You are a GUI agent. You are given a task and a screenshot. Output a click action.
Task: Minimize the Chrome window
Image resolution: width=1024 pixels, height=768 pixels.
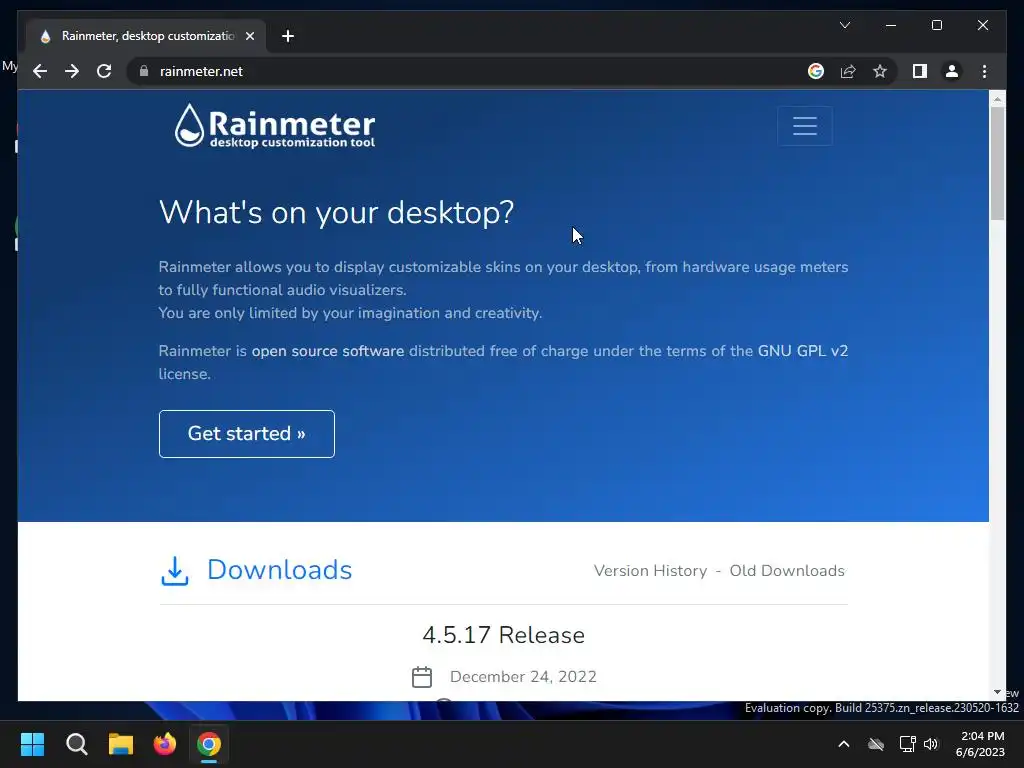tap(891, 25)
